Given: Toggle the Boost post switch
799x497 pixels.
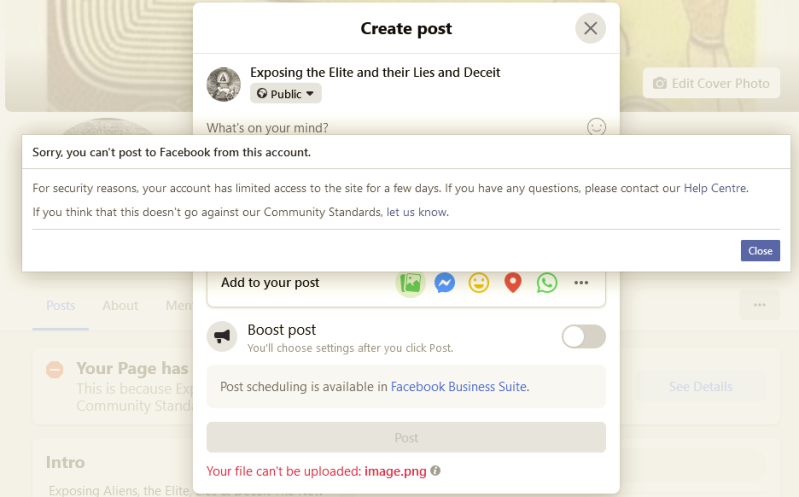Looking at the screenshot, I should pos(583,337).
